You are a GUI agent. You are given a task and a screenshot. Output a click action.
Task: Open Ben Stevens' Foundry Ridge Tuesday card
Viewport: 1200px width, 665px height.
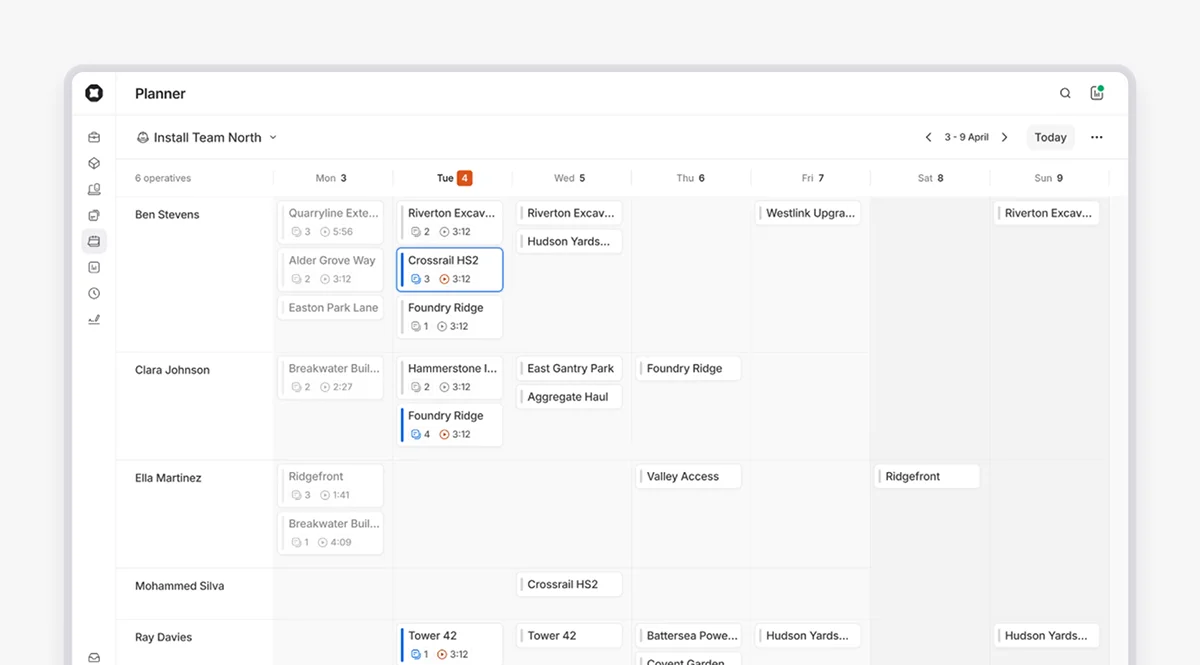click(450, 316)
